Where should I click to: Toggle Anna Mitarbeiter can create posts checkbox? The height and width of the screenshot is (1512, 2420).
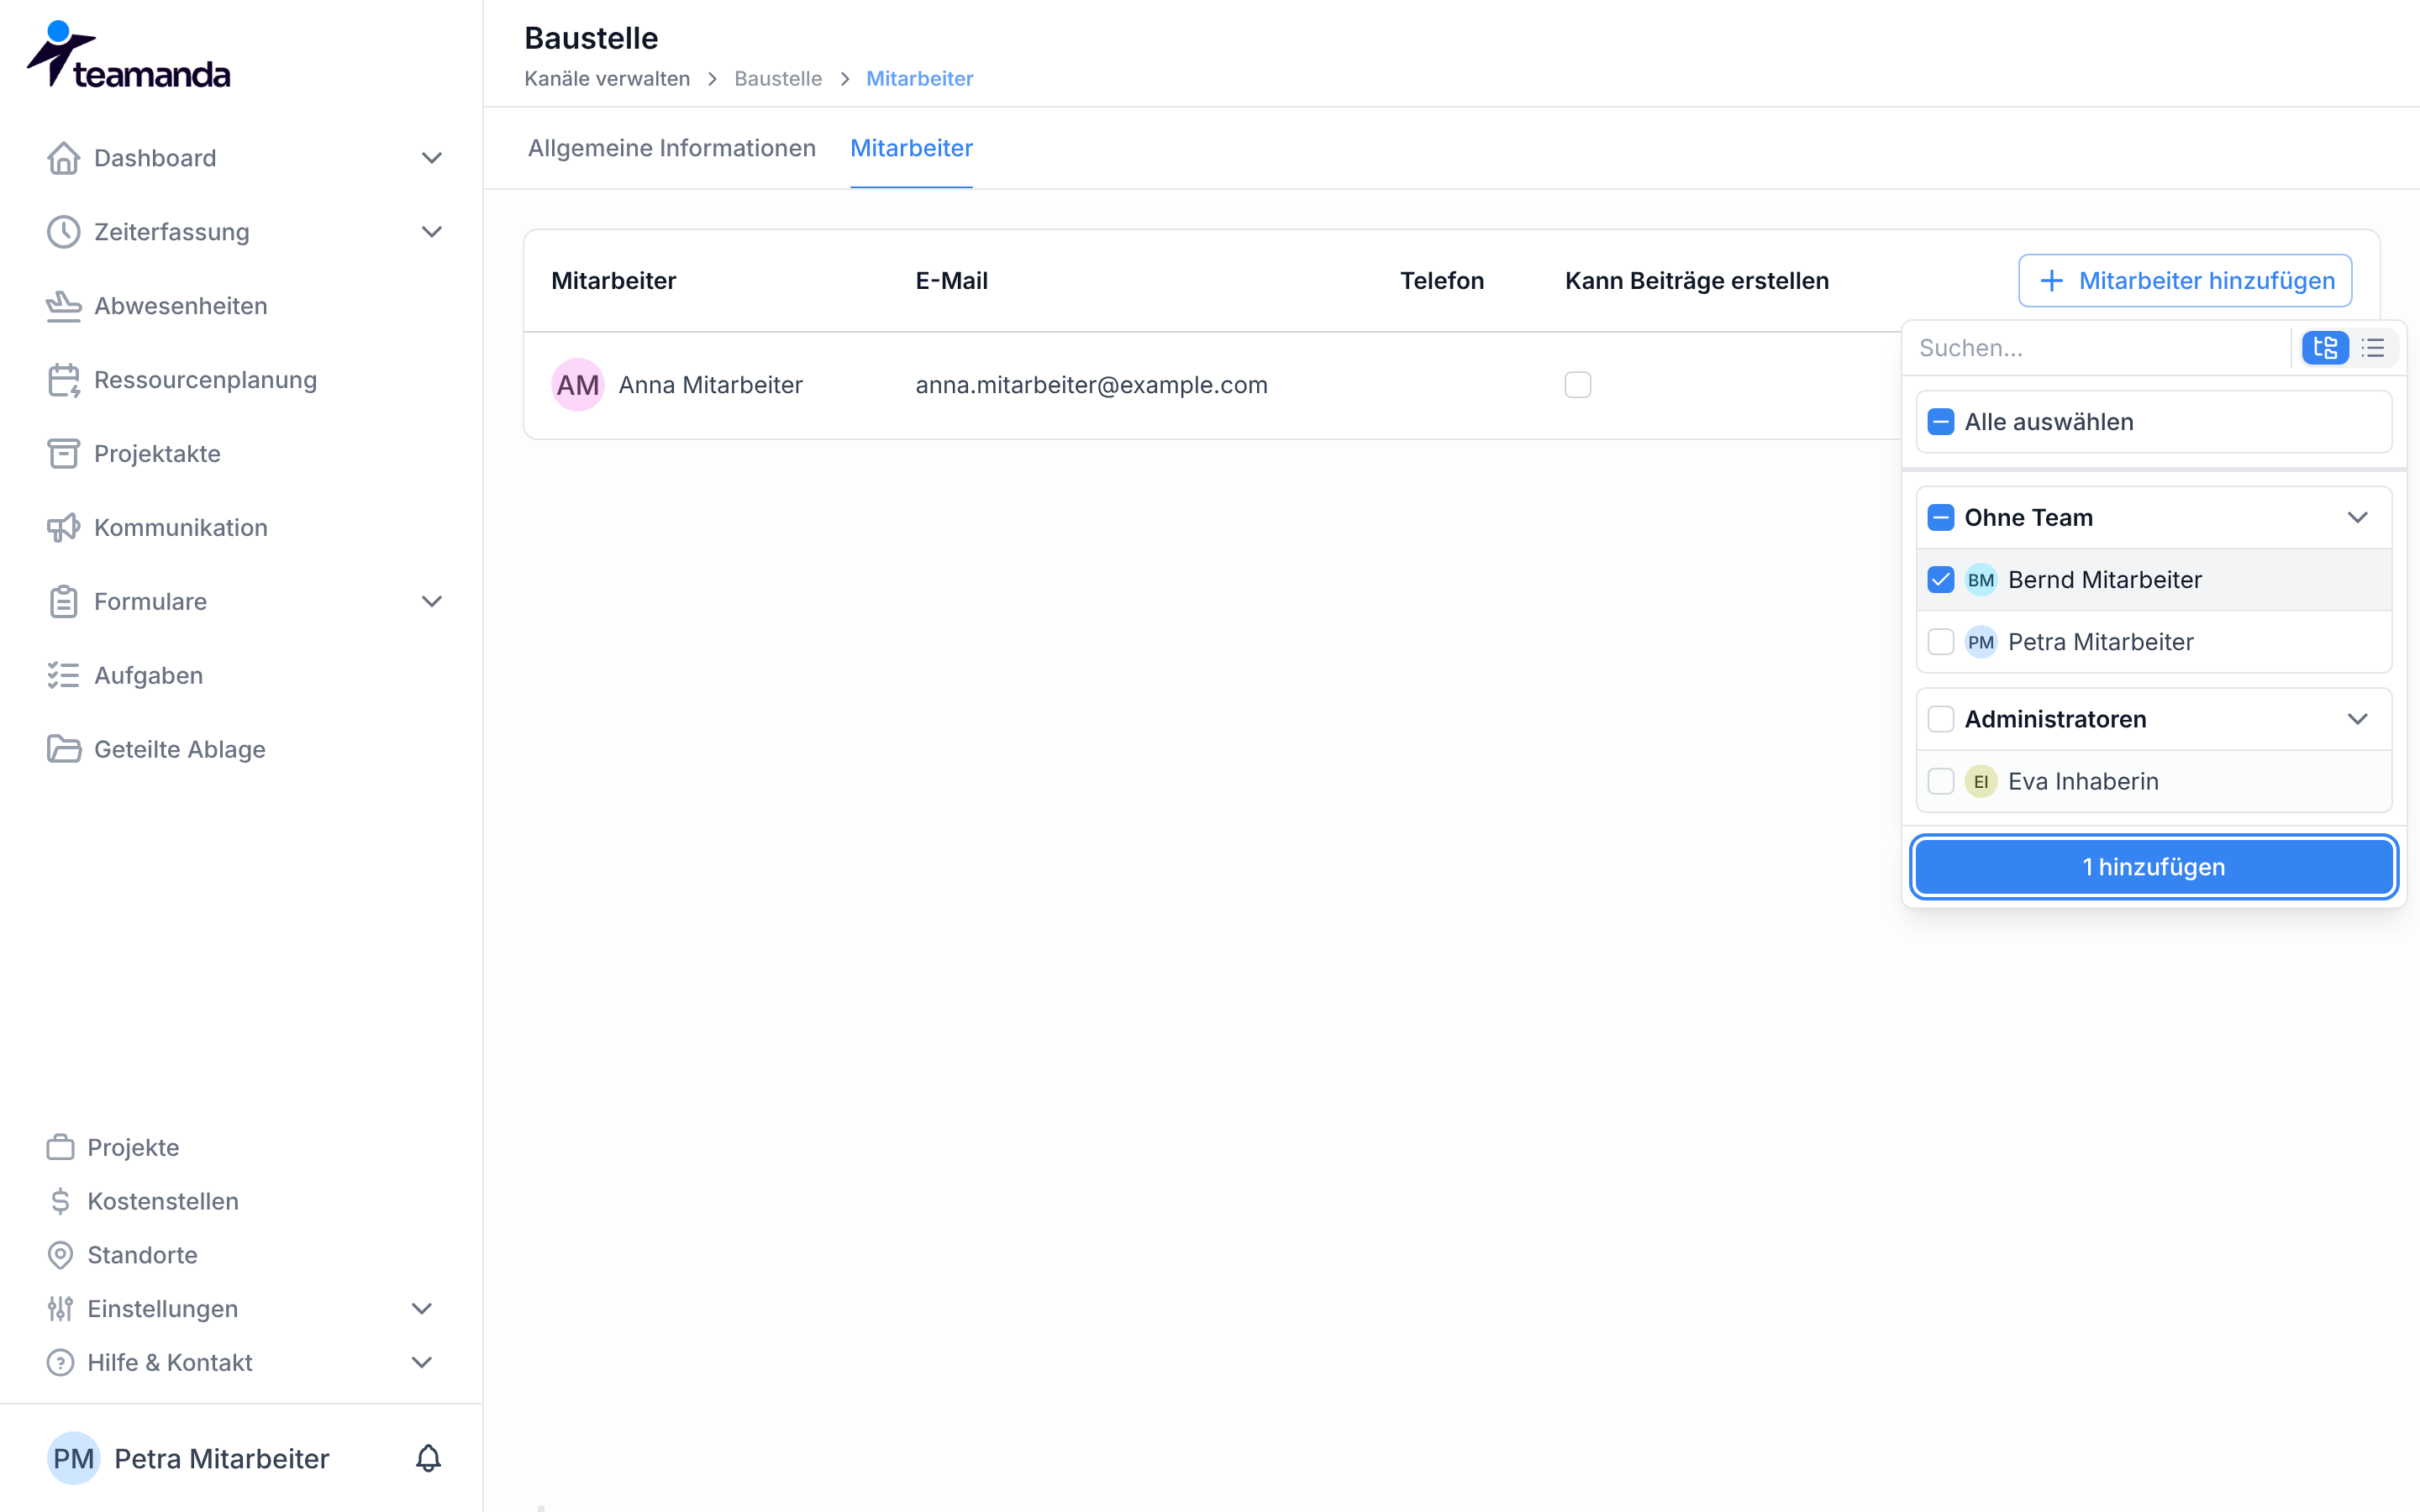coord(1578,385)
